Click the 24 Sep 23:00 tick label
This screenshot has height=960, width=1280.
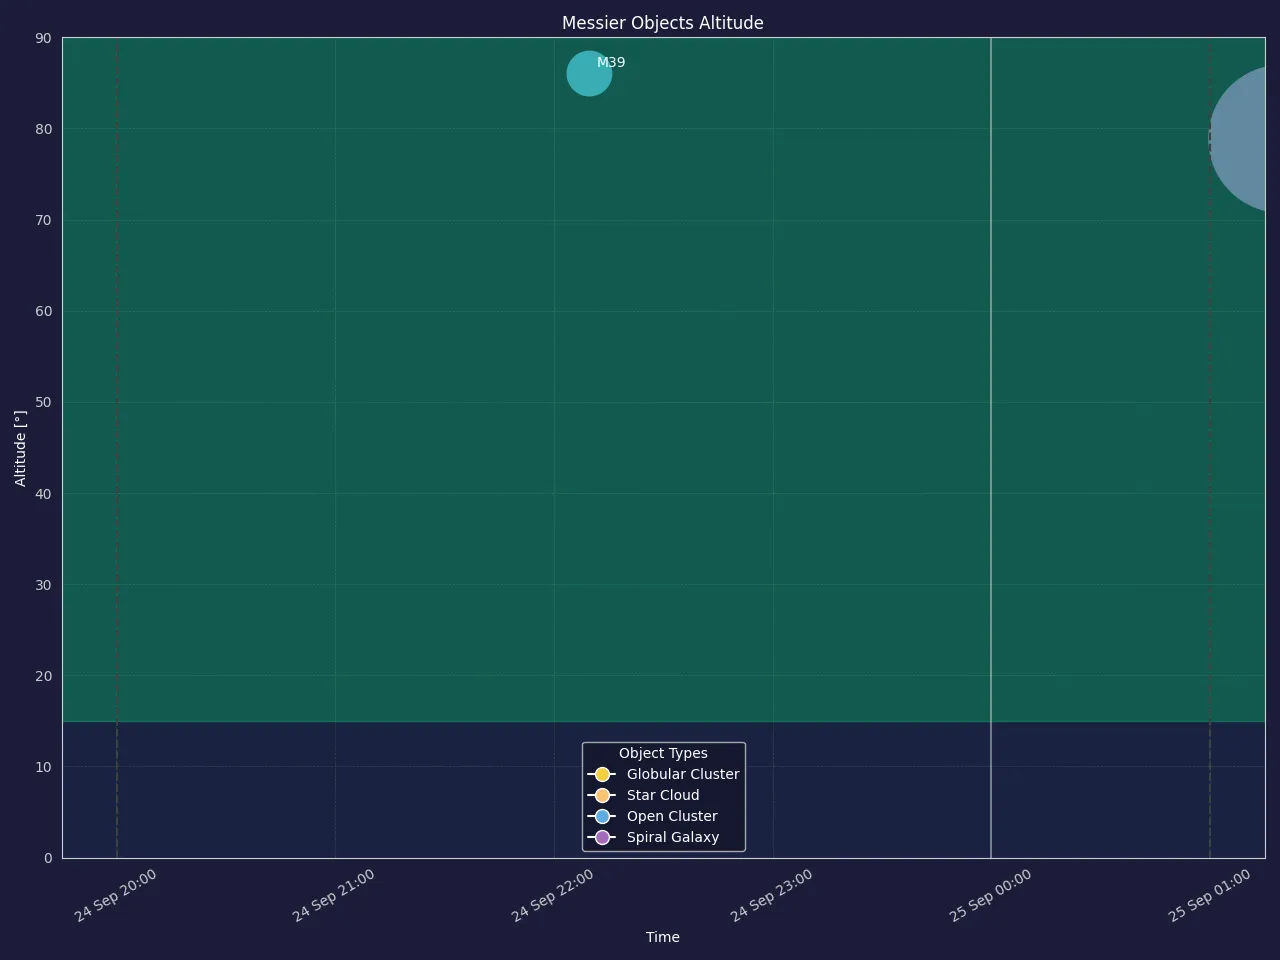tap(772, 896)
